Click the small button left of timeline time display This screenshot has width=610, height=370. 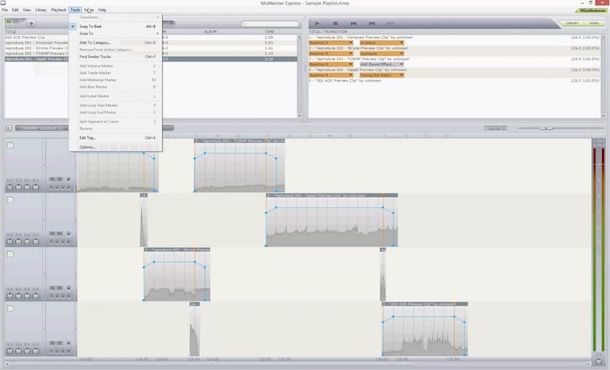click(9, 128)
